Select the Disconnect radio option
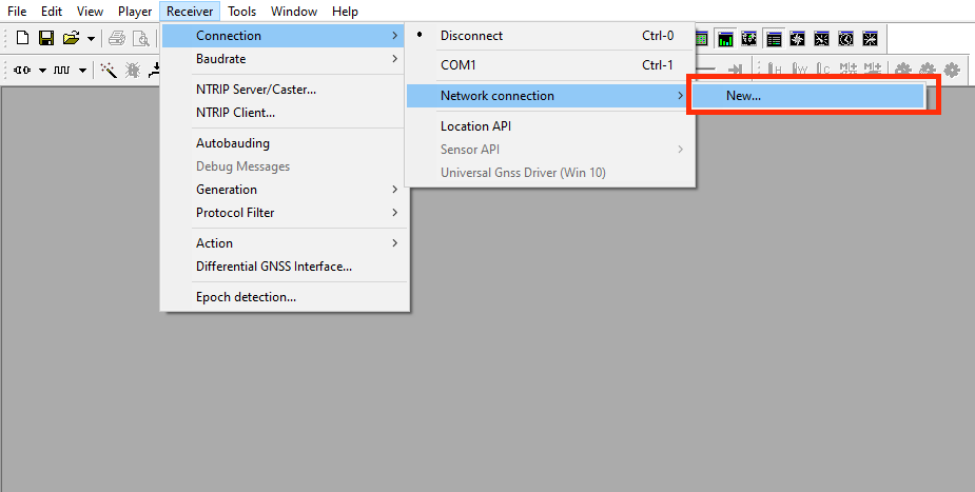The image size is (975, 492). coord(471,36)
